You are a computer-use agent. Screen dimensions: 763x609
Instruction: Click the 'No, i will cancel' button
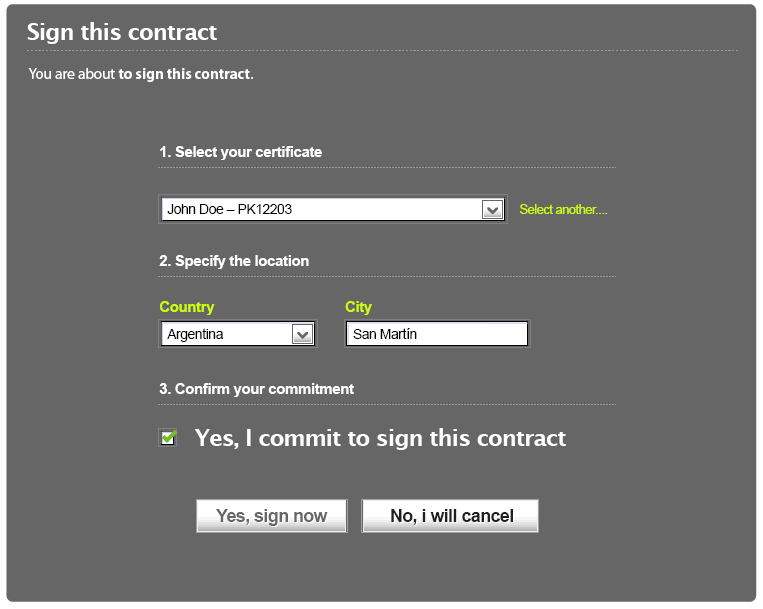click(x=450, y=516)
